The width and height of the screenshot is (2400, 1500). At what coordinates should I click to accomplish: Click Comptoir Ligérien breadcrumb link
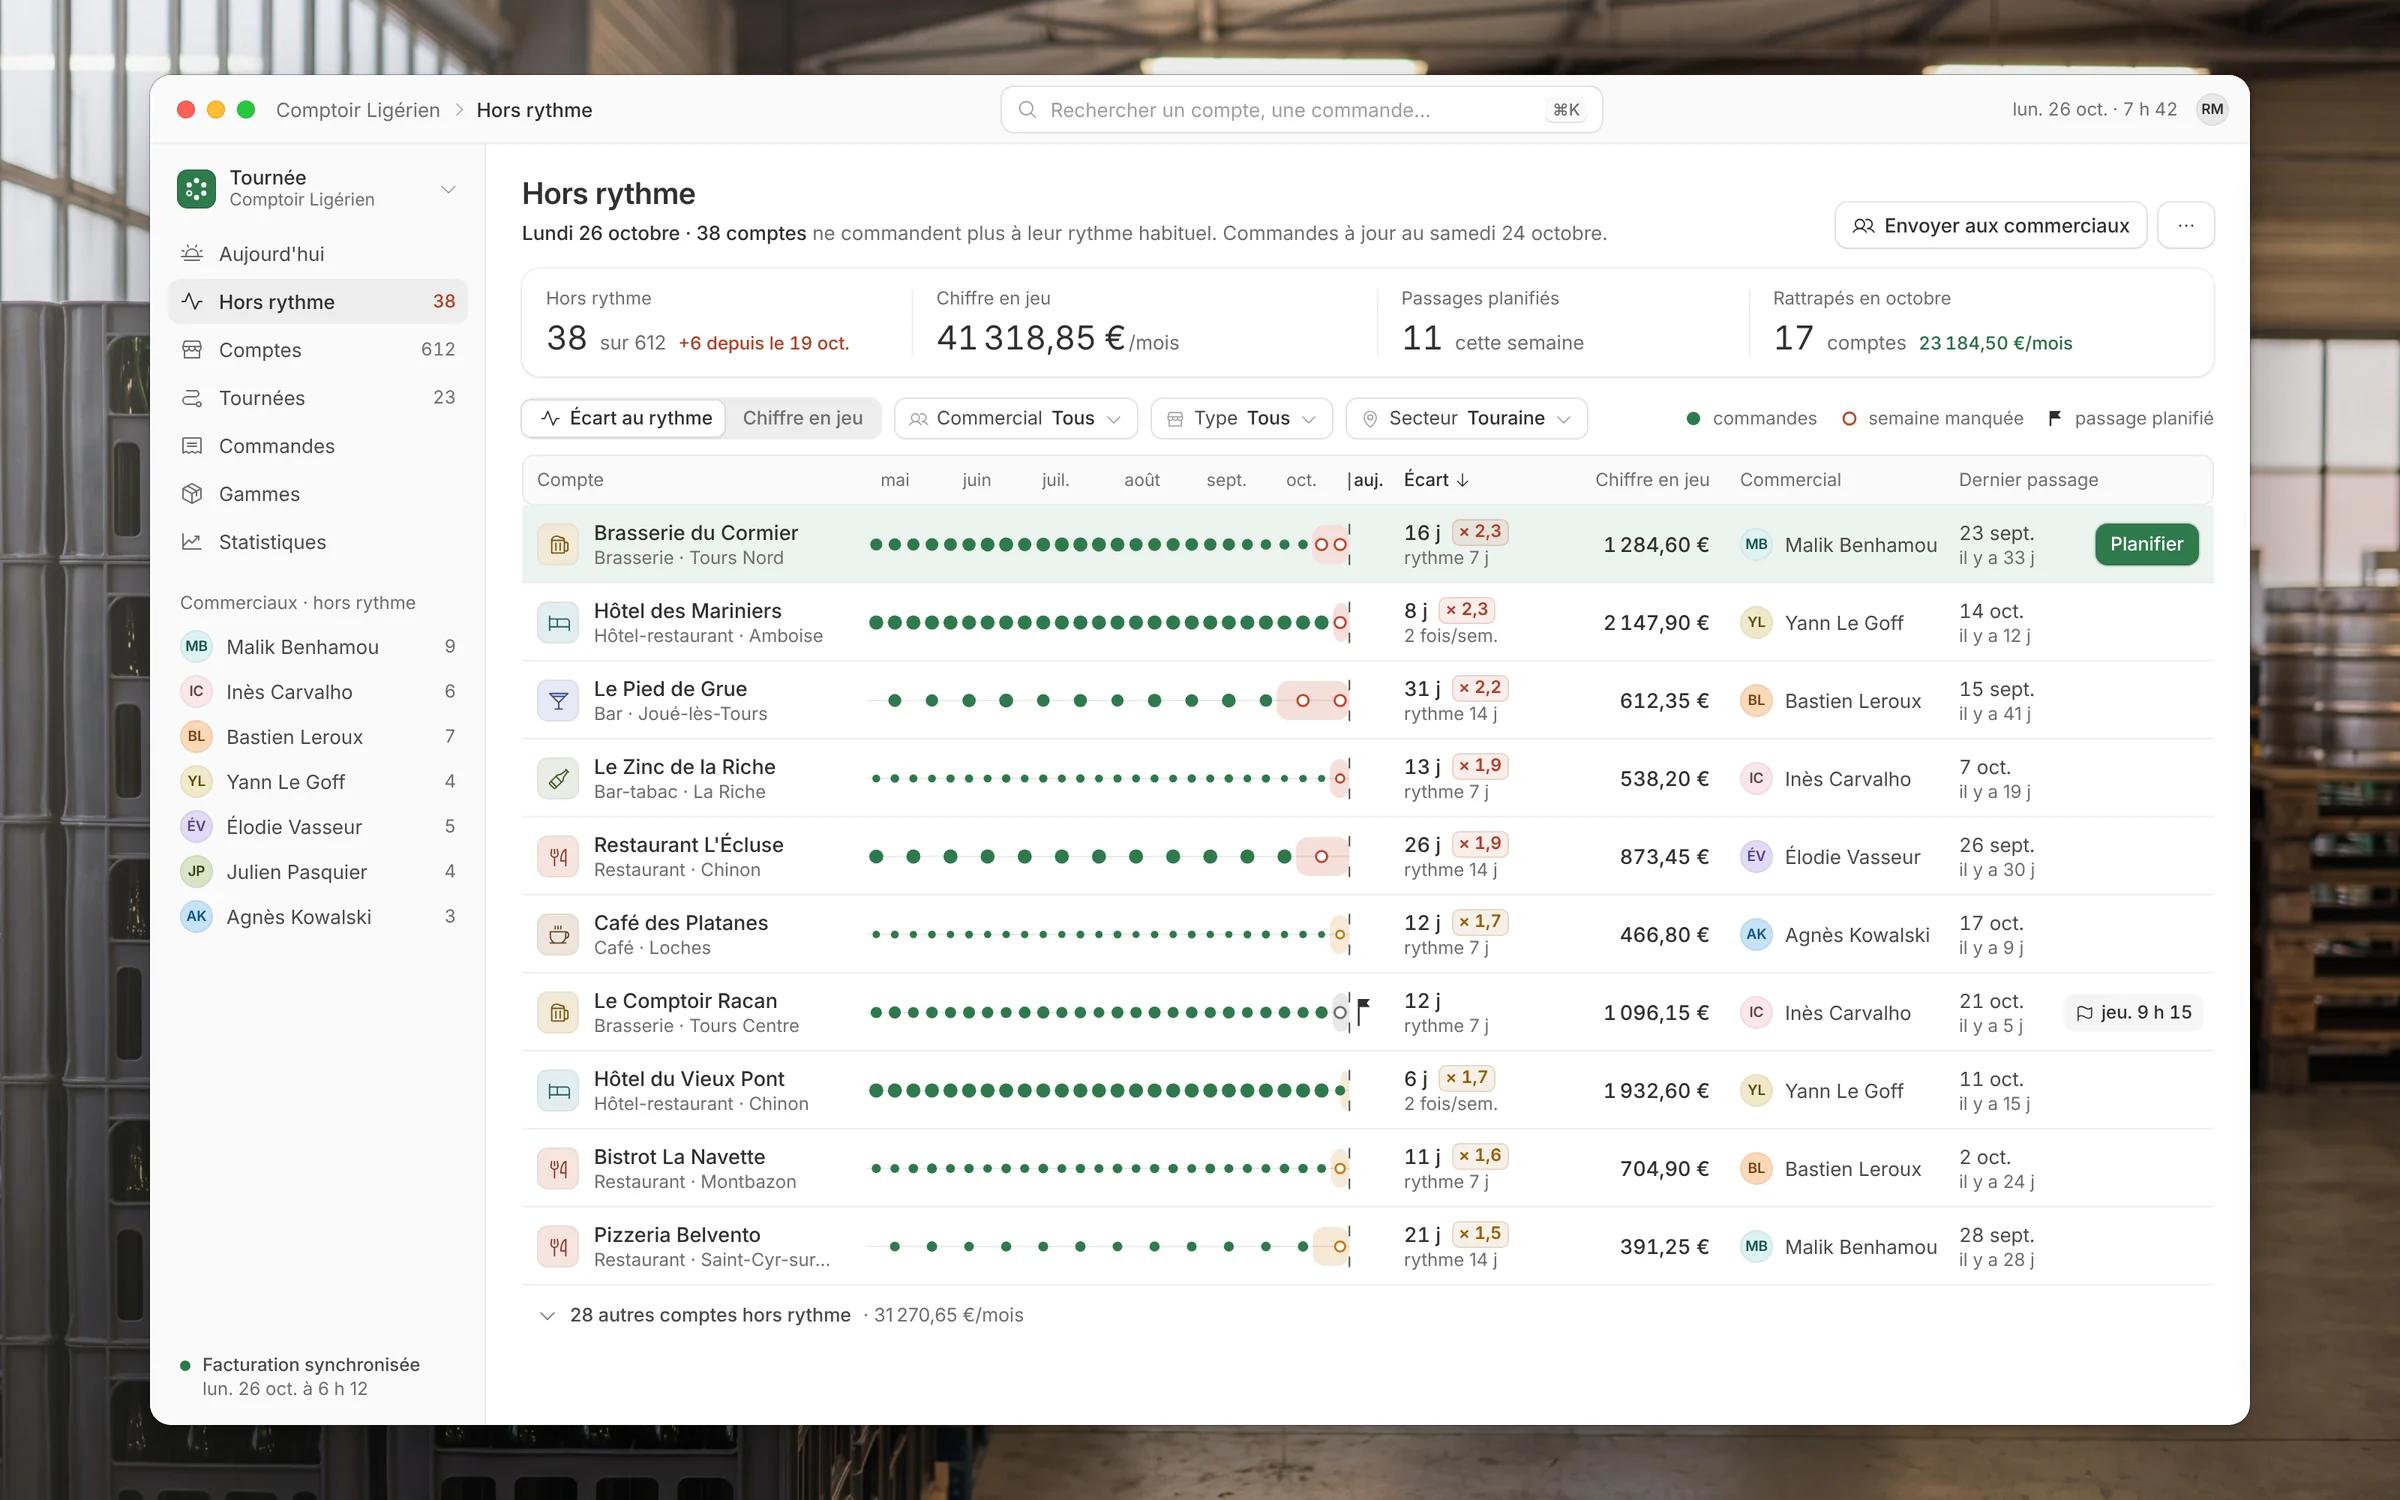click(x=358, y=110)
